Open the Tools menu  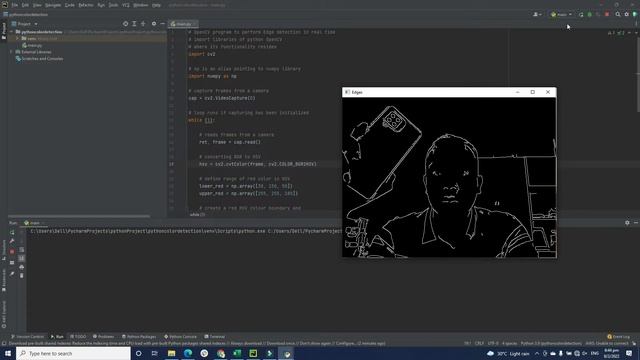113,5
